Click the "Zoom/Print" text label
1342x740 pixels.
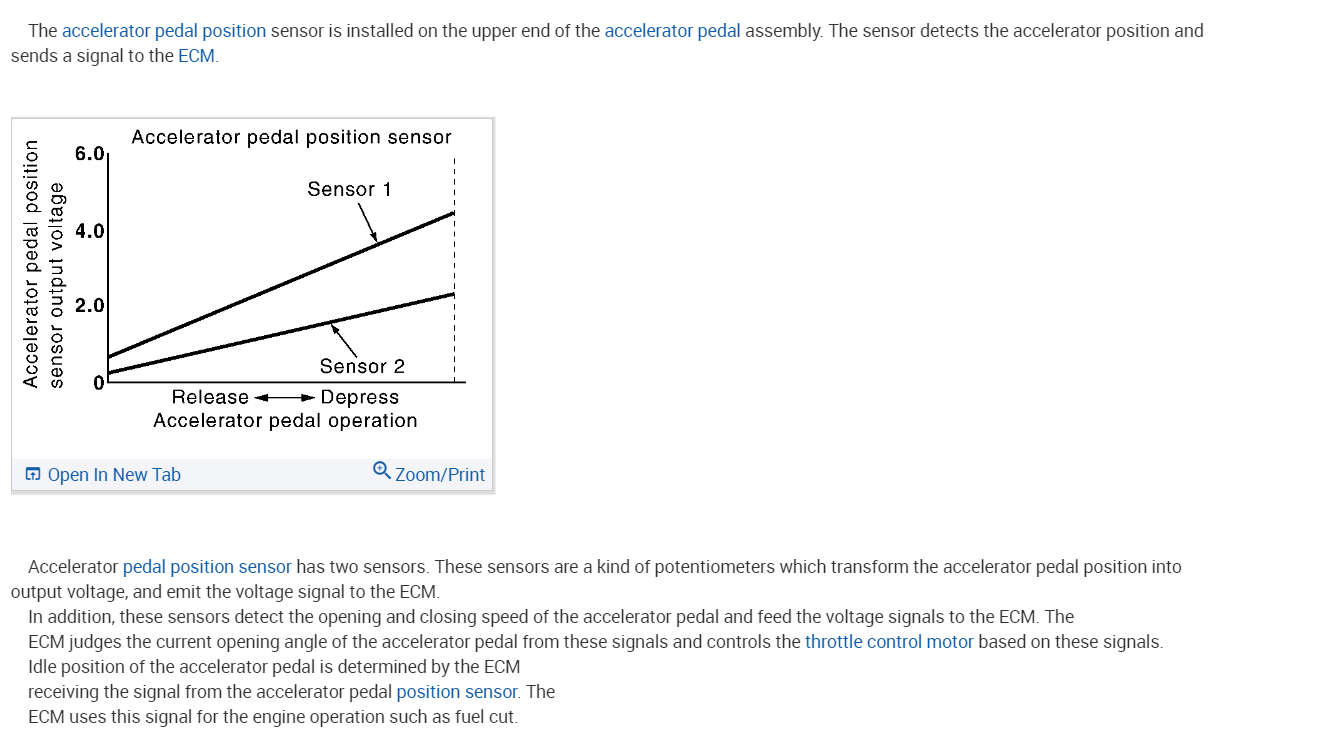point(440,475)
